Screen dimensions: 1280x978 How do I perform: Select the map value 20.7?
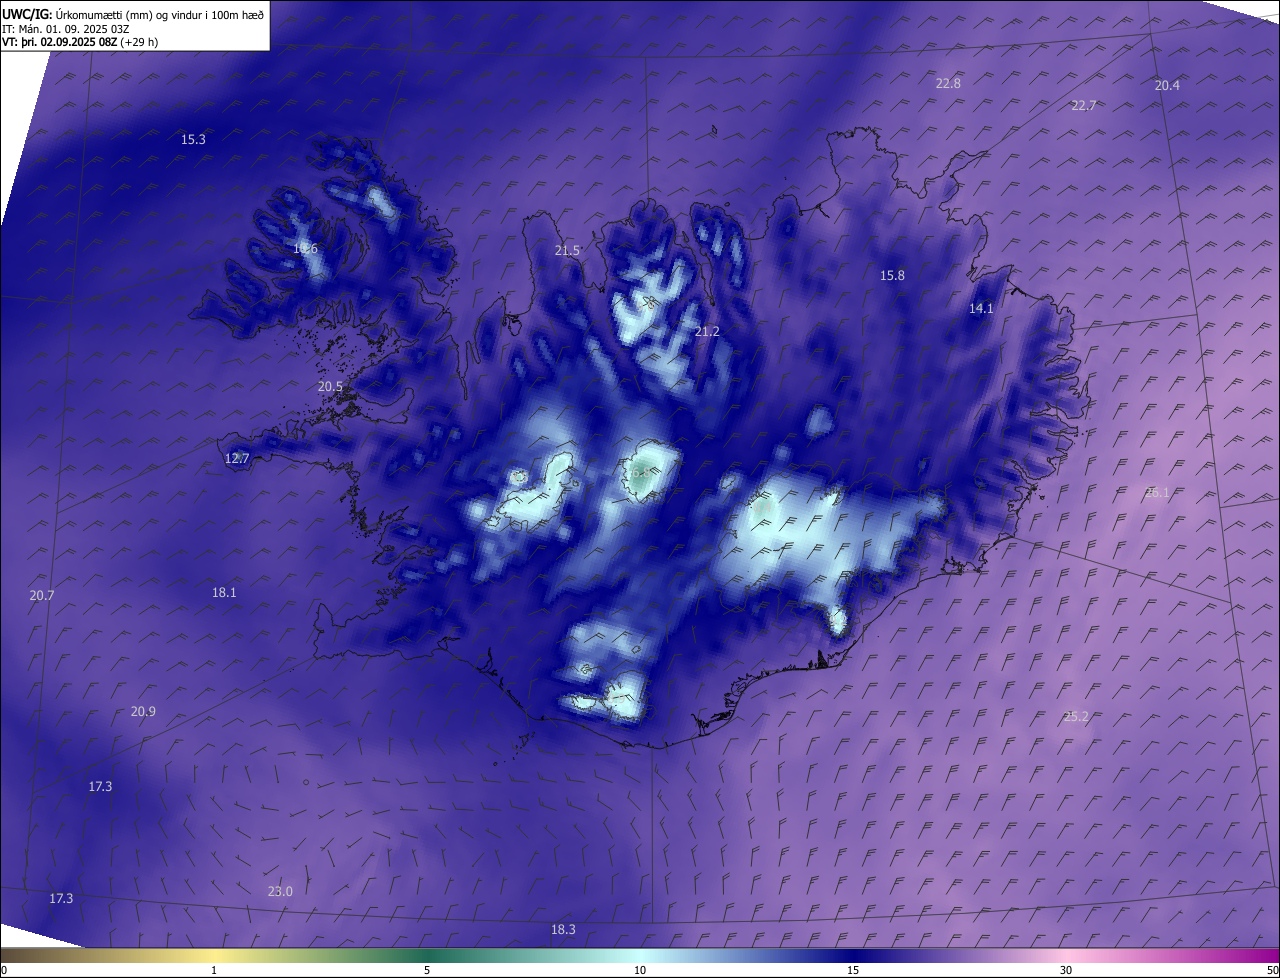point(42,596)
